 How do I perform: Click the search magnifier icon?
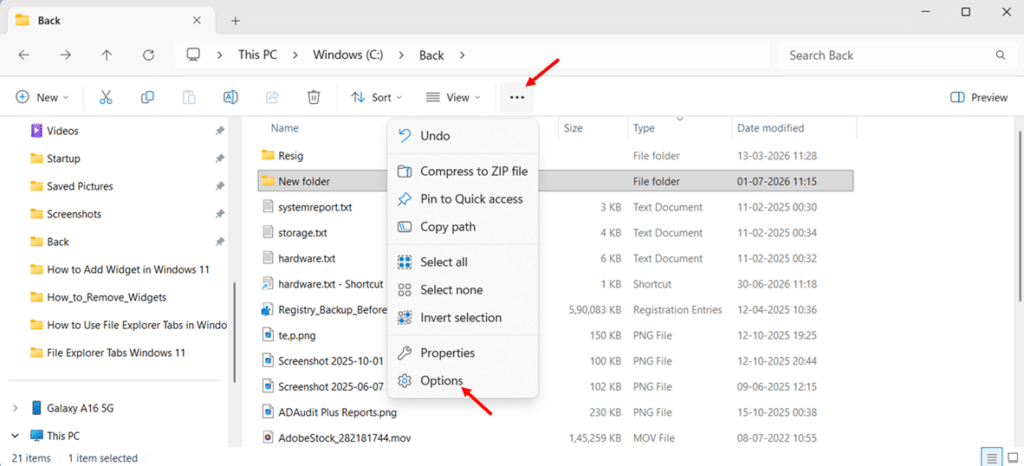click(1000, 55)
